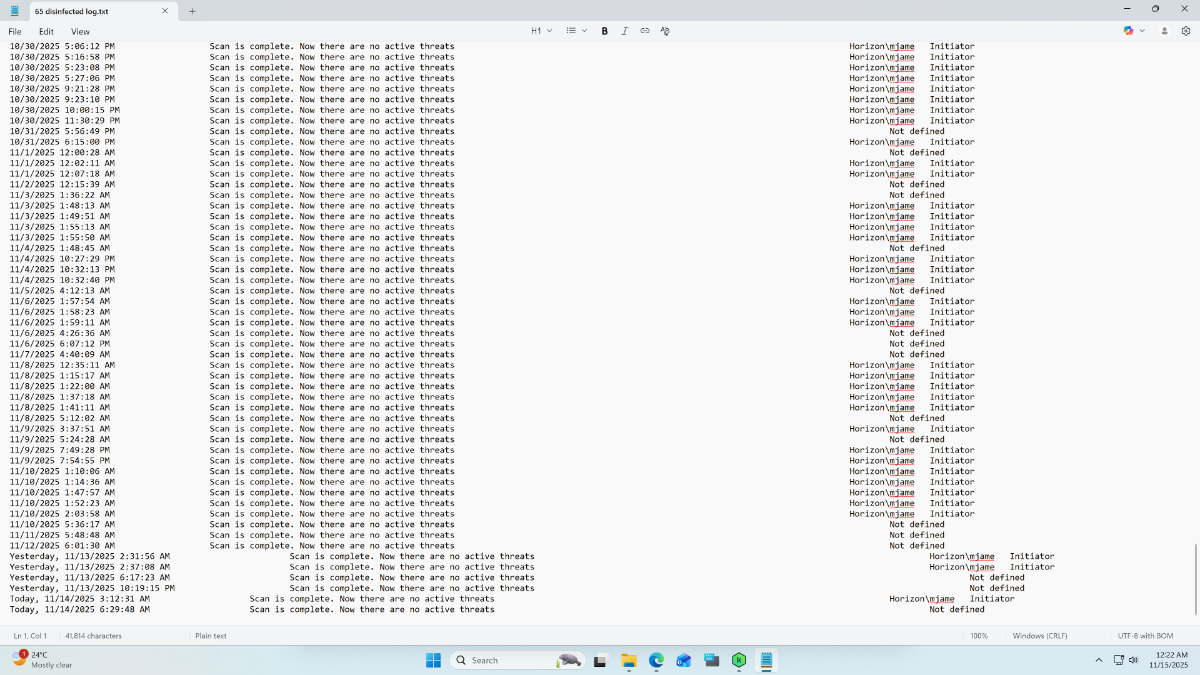Open the Windows Start menu
The width and height of the screenshot is (1200, 675).
click(434, 660)
